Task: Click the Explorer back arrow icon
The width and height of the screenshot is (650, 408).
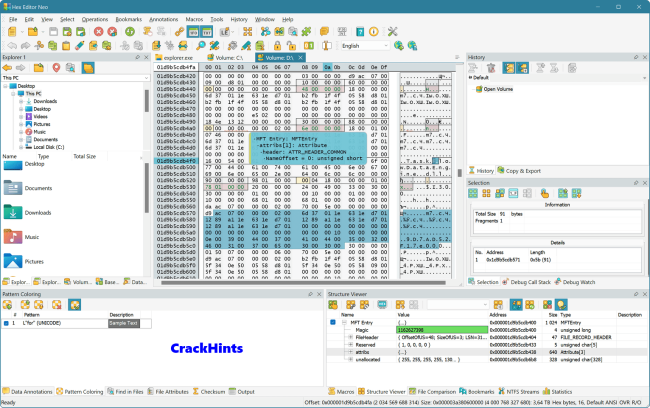Action: tap(7, 68)
